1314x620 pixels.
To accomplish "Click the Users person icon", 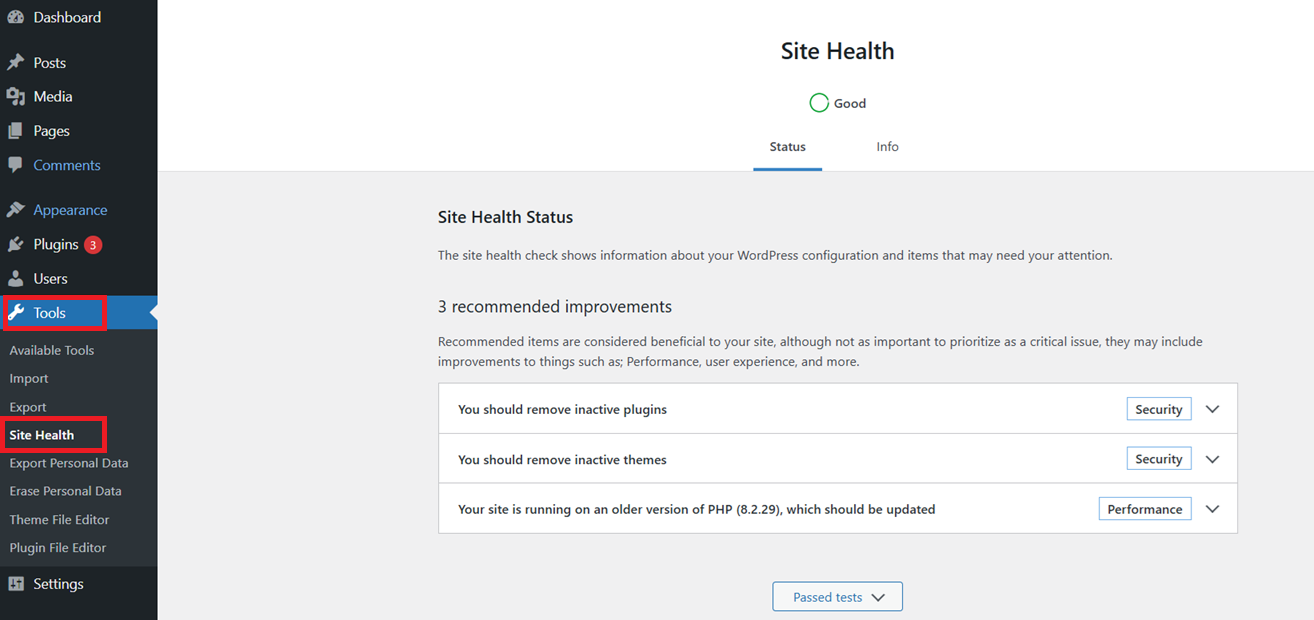I will click(15, 278).
